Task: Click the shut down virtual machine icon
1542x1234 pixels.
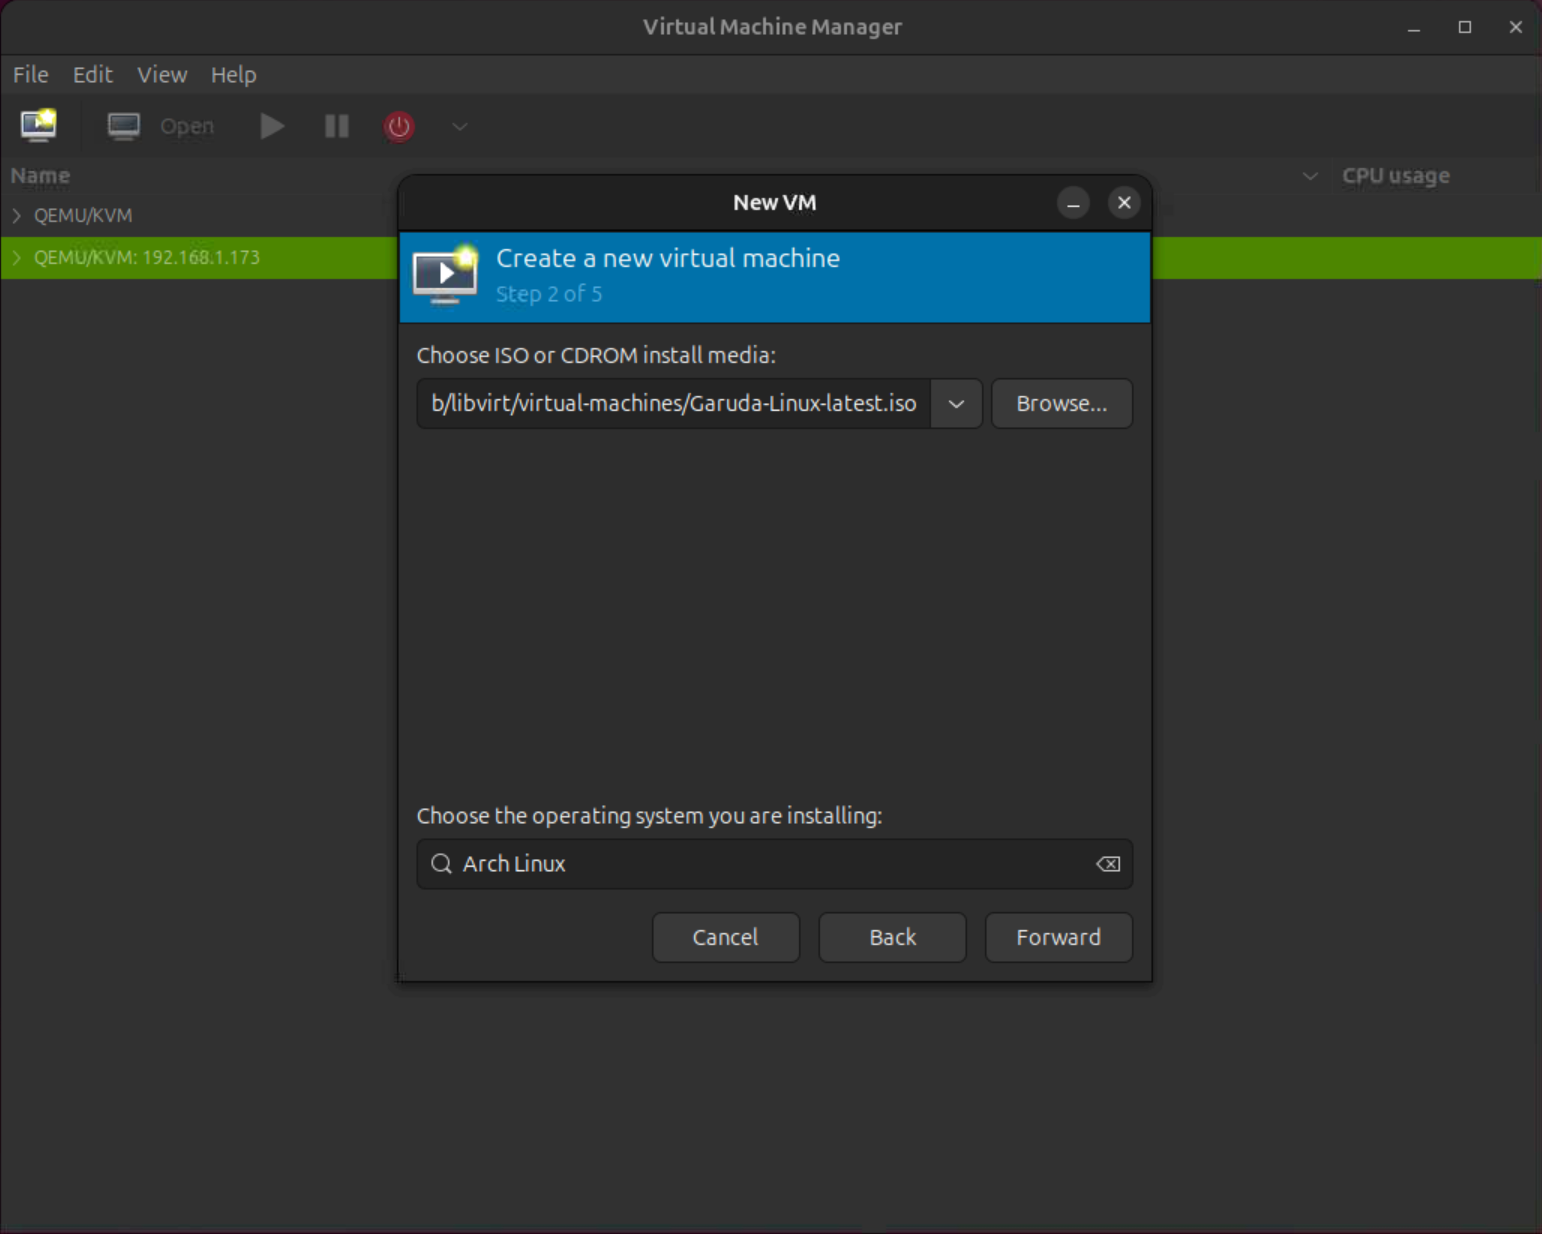Action: click(398, 126)
